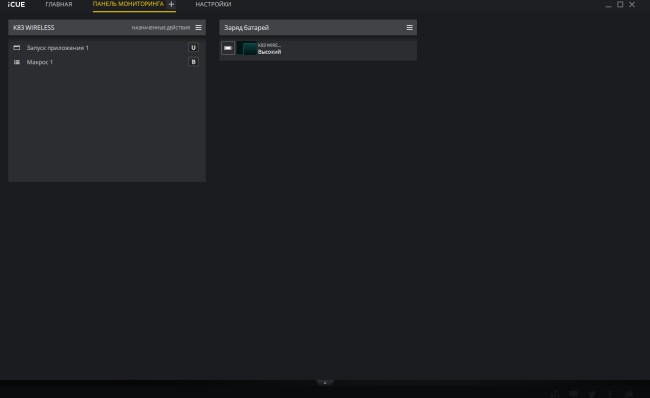Click the macro list icon next to Макрос 1
Viewport: 650px width, 398px height.
17,62
